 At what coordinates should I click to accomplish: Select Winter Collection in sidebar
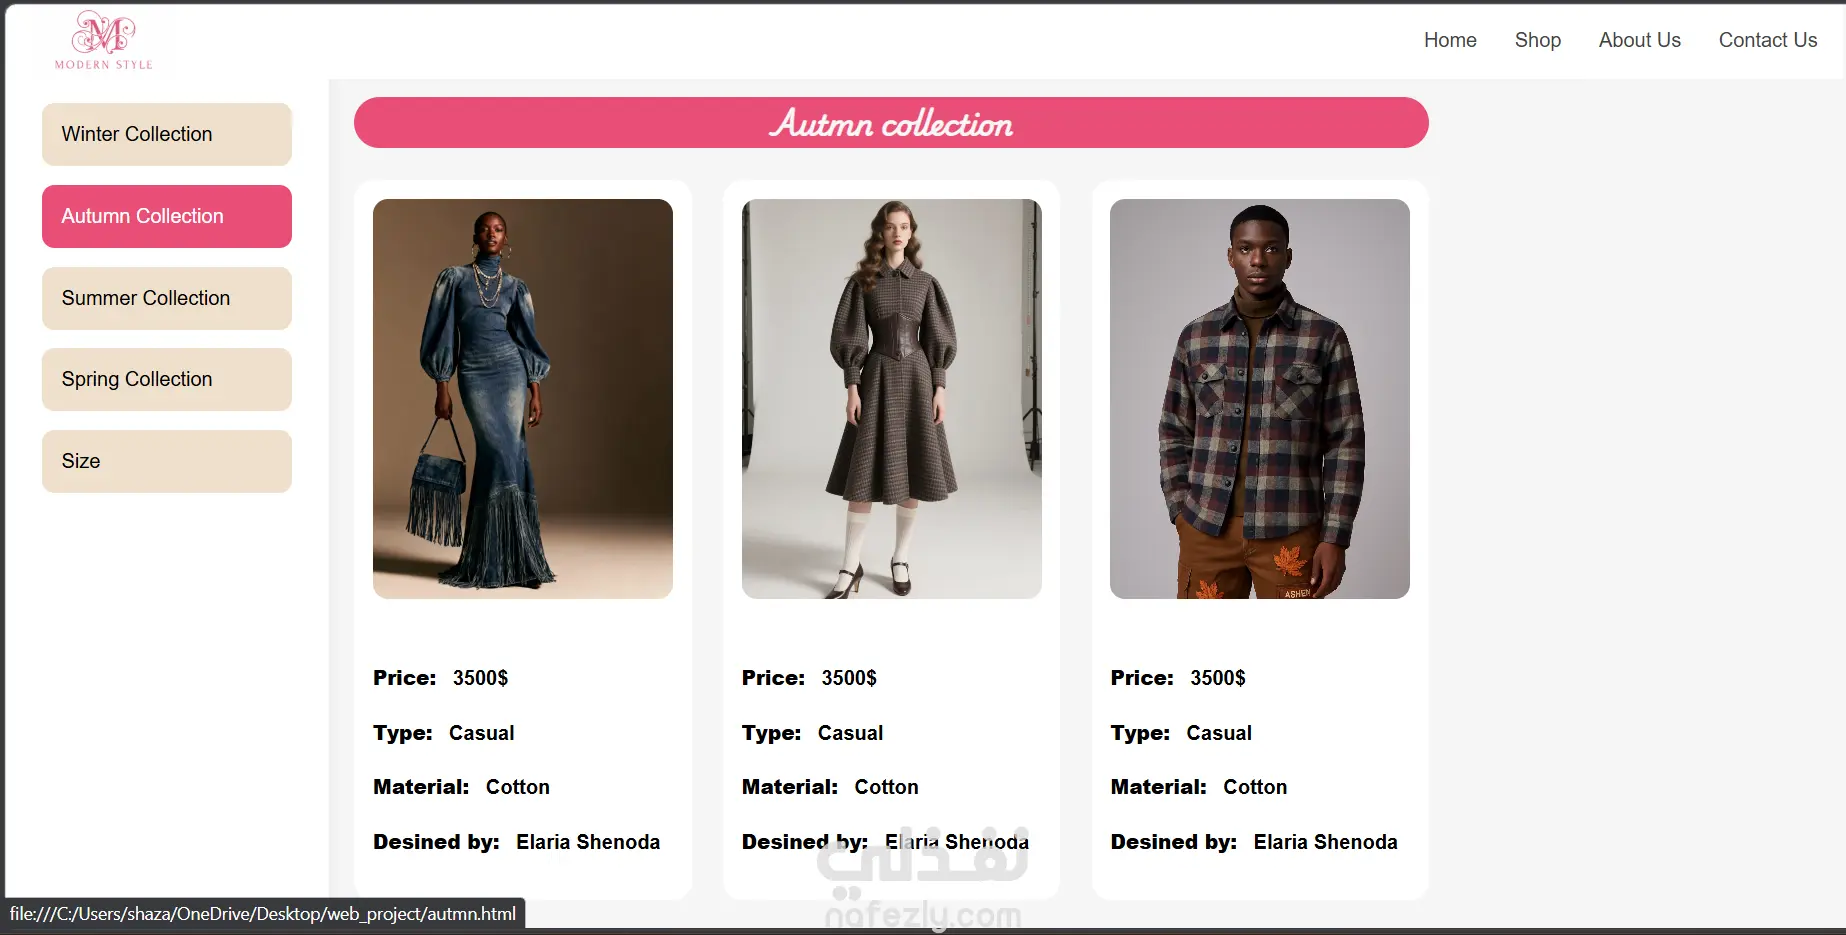click(x=167, y=134)
